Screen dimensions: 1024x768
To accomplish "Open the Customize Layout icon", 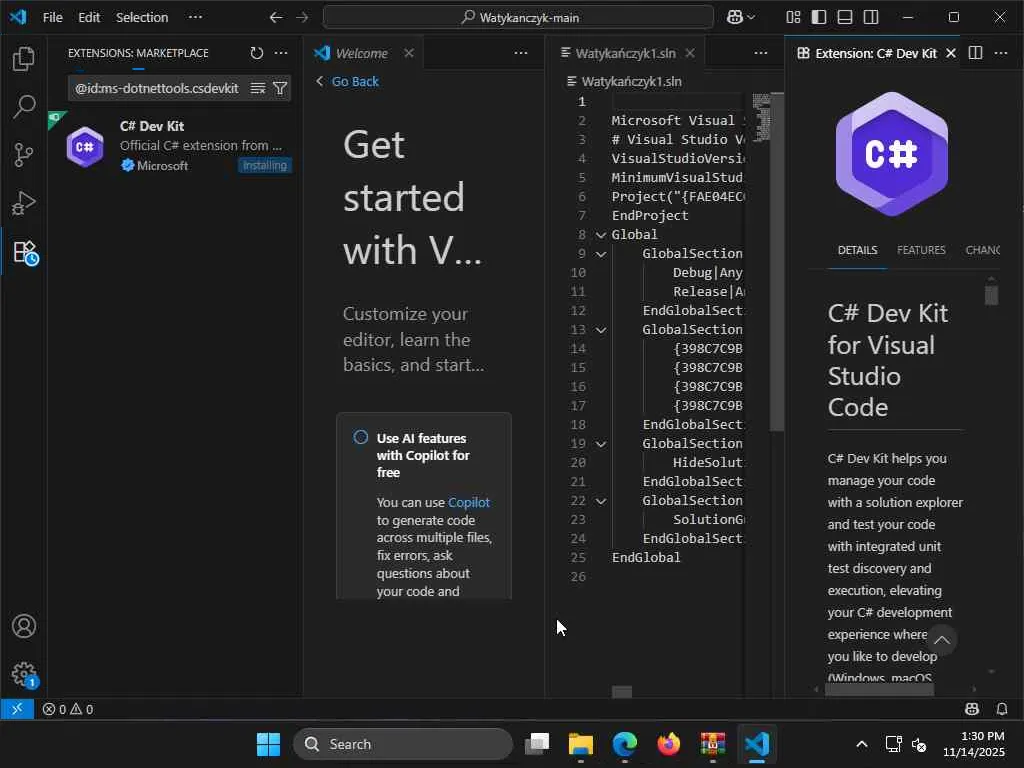I will tap(793, 18).
